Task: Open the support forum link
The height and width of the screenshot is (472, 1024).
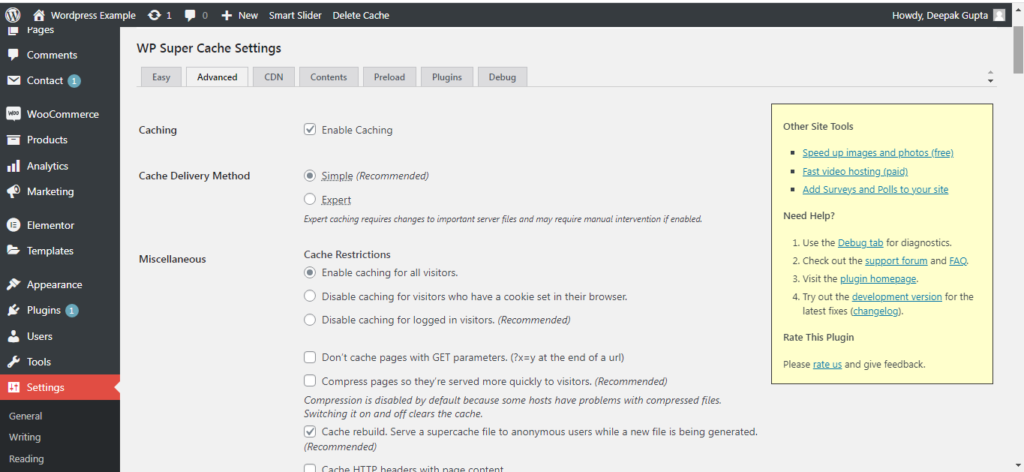Action: pos(881,260)
